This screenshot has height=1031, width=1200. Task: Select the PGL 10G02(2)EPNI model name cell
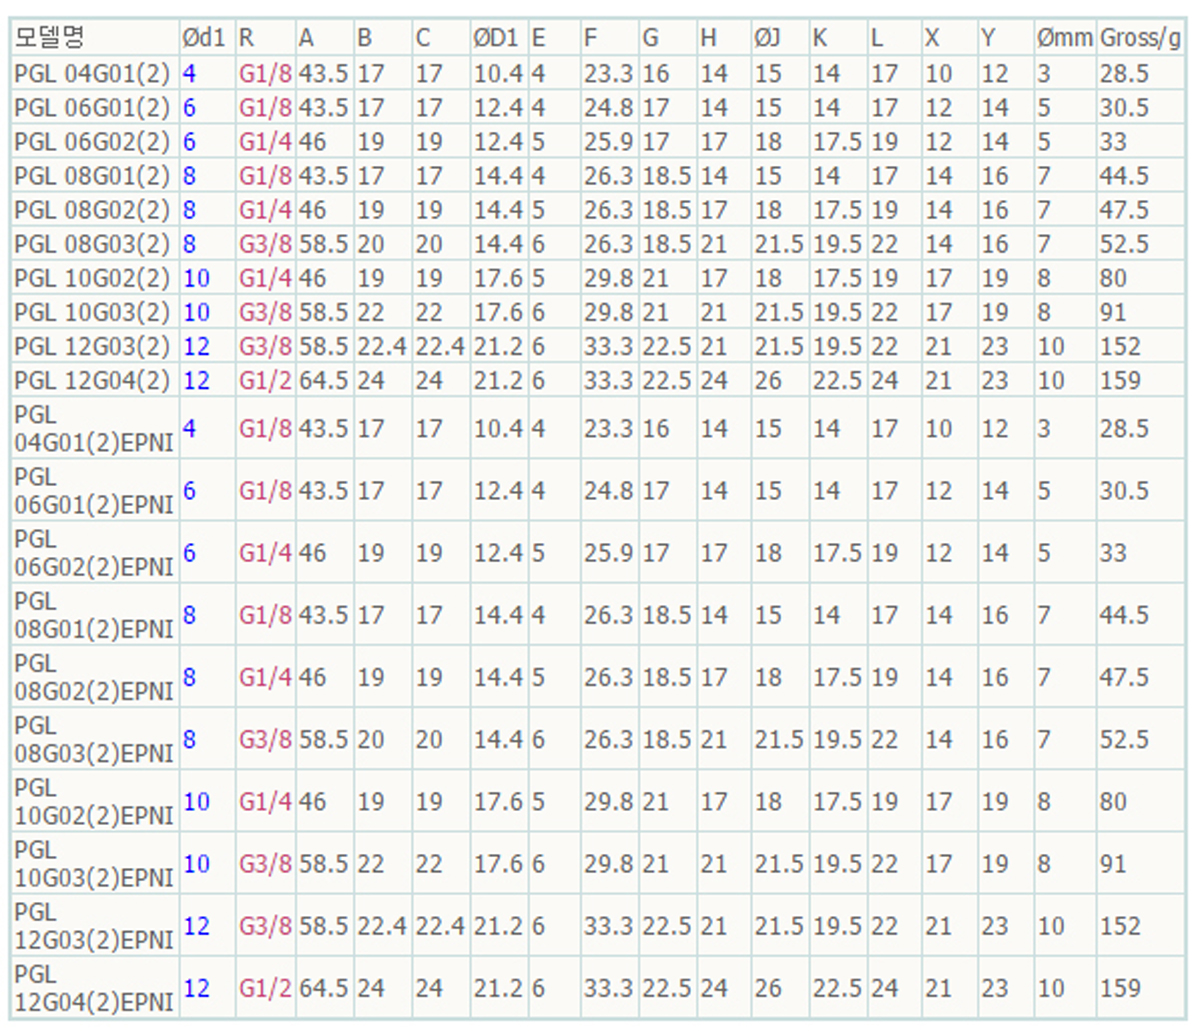tap(93, 801)
